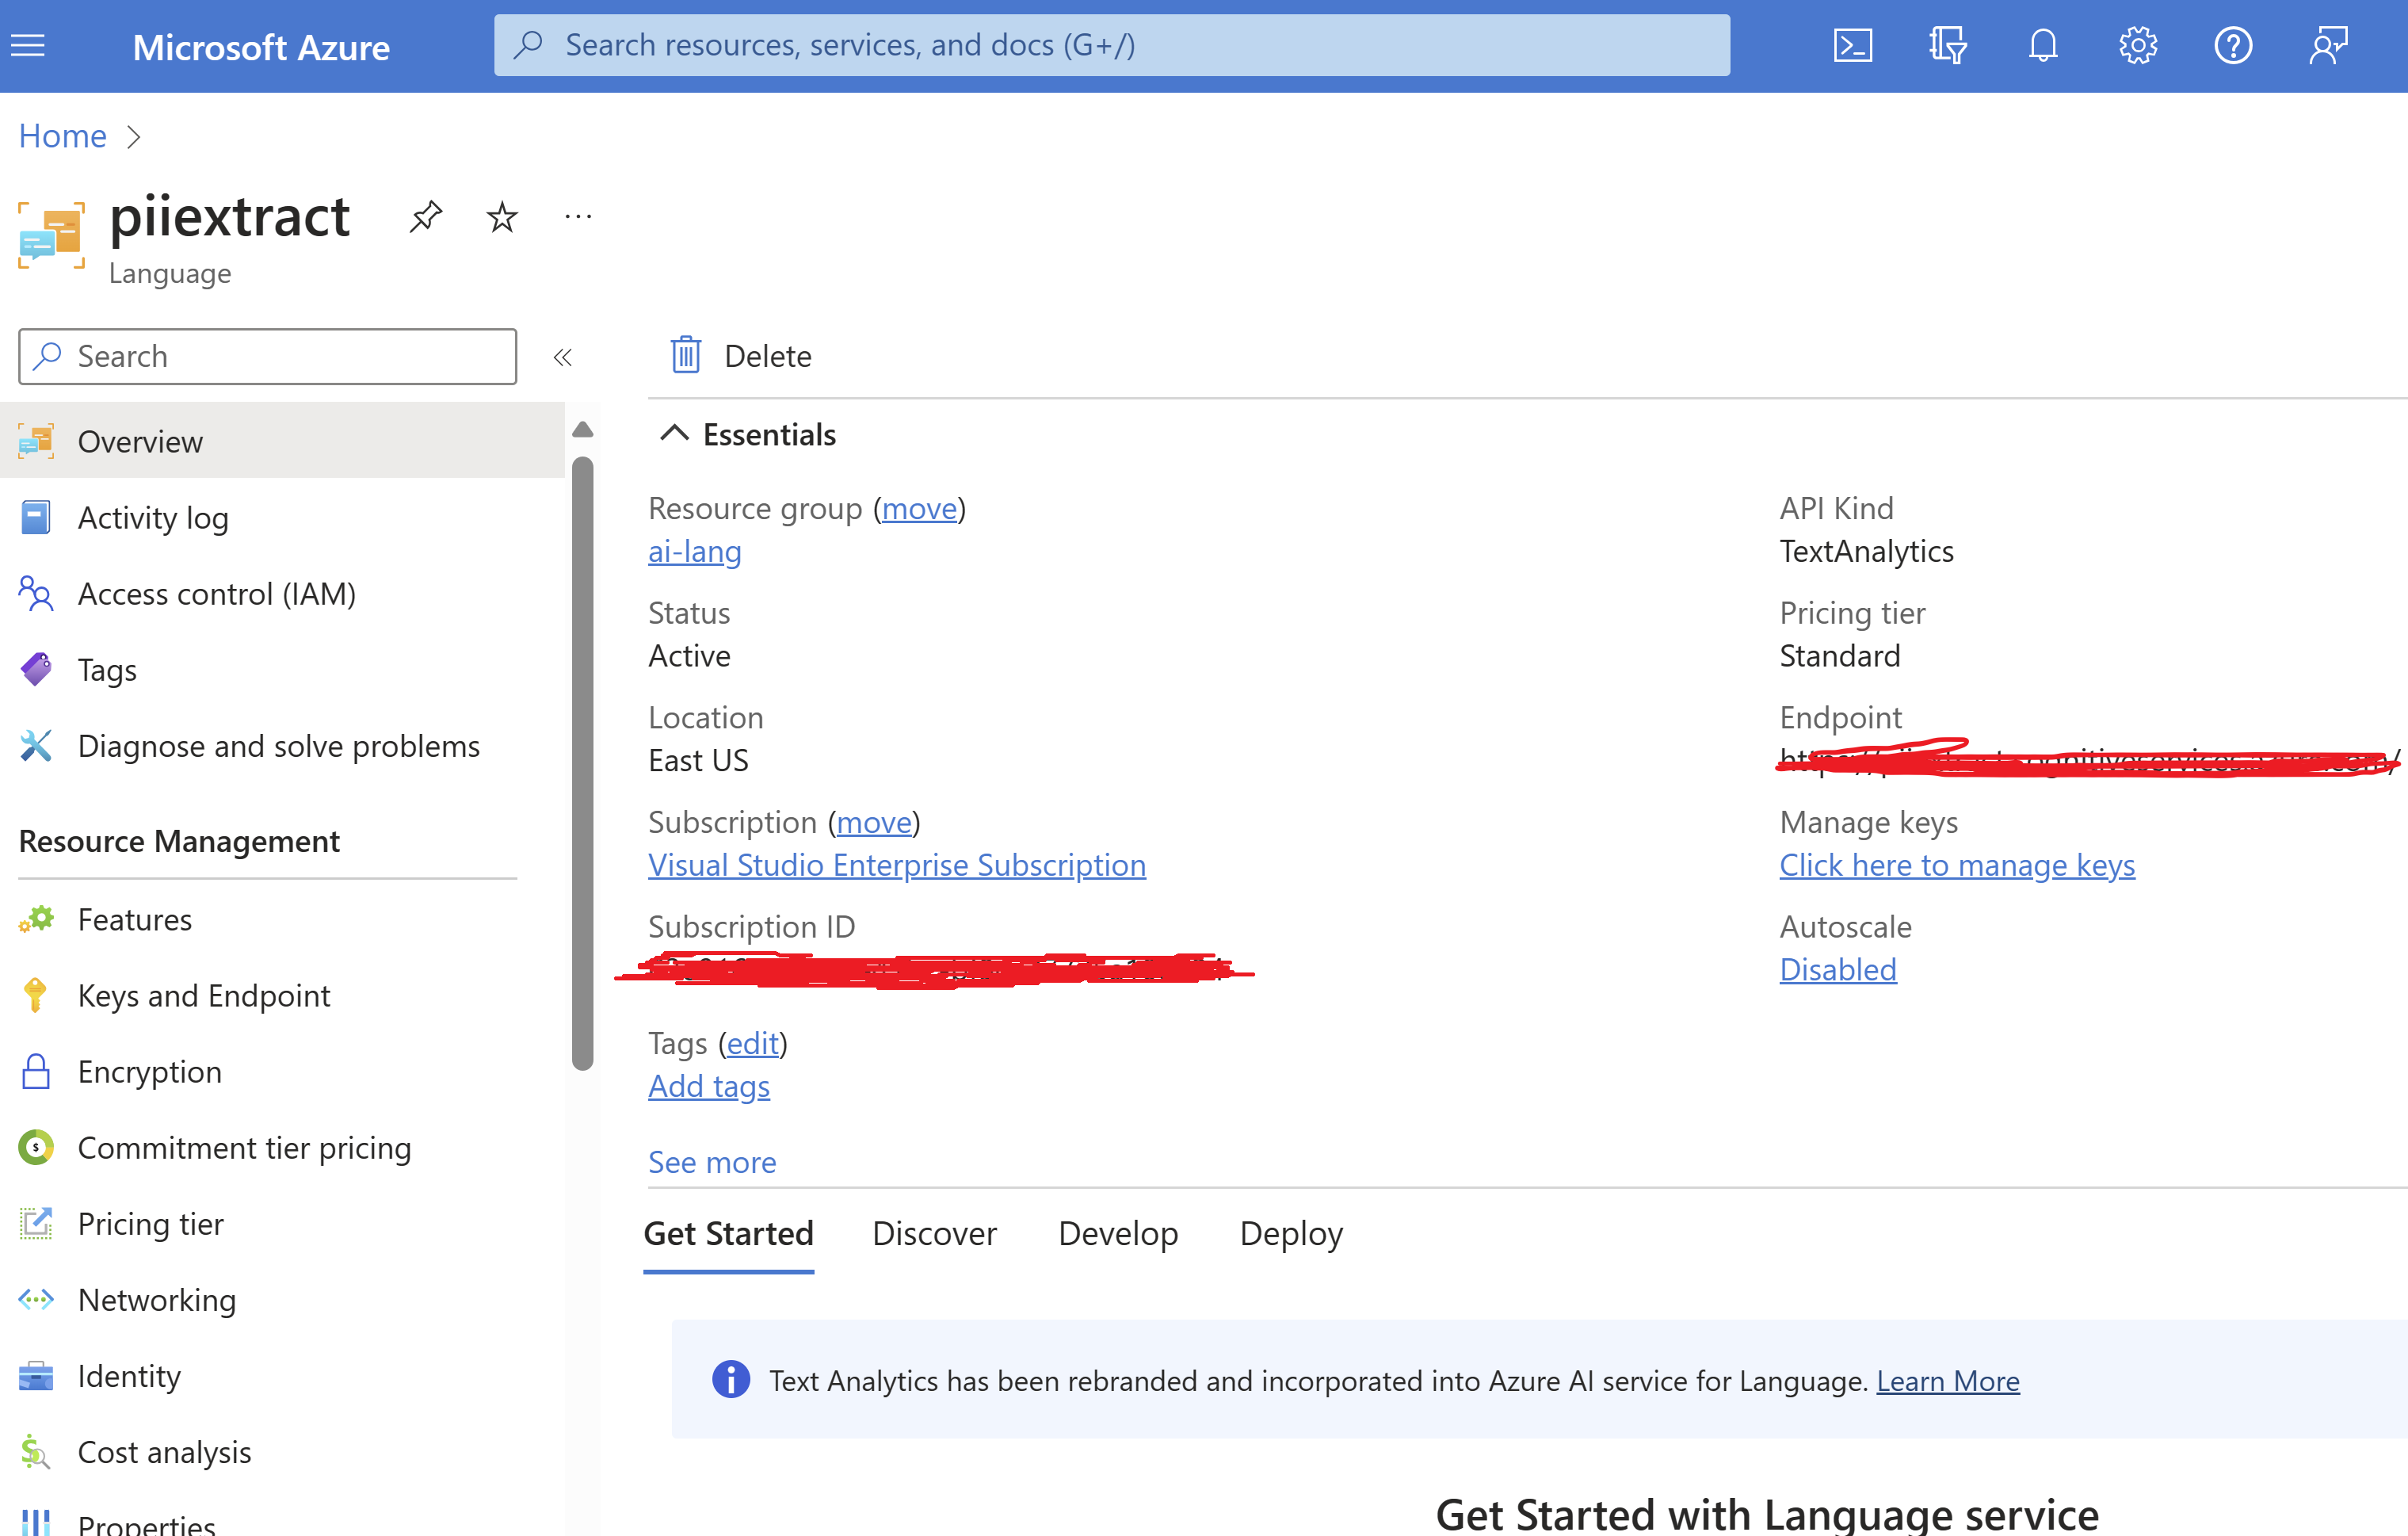Click the East US location value
This screenshot has height=1536, width=2408.
698,760
